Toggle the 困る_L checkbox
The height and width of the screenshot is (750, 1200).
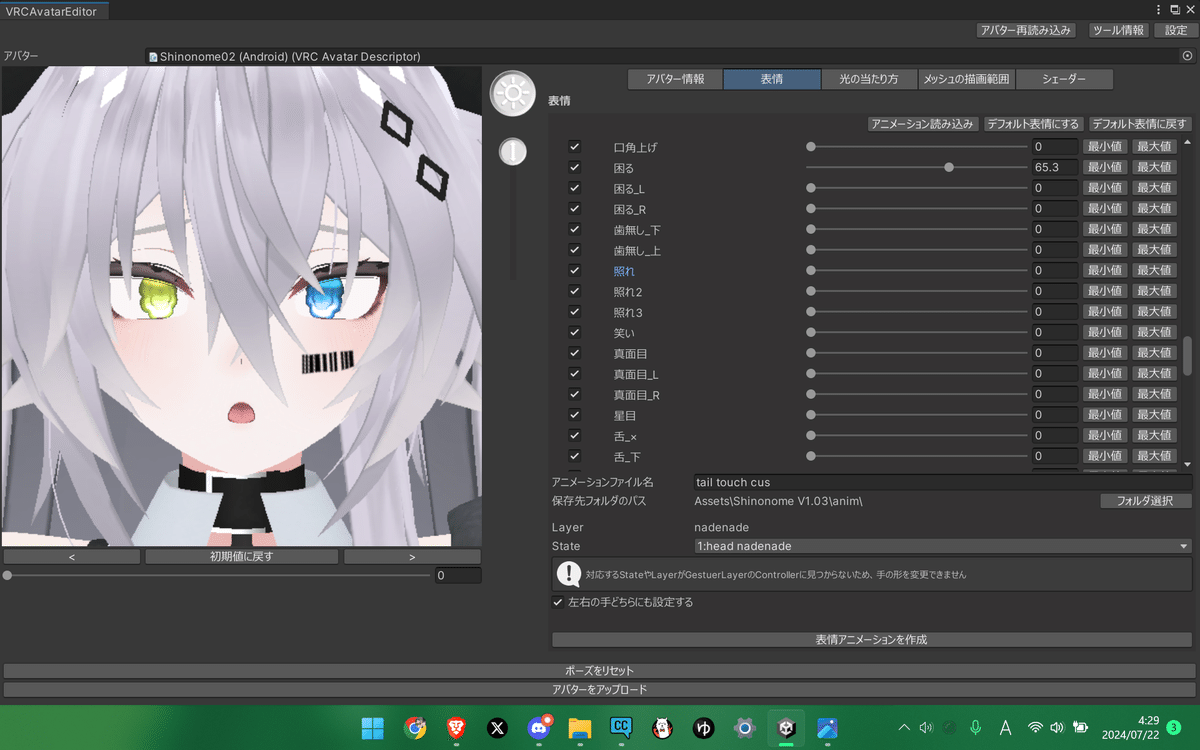tap(574, 188)
